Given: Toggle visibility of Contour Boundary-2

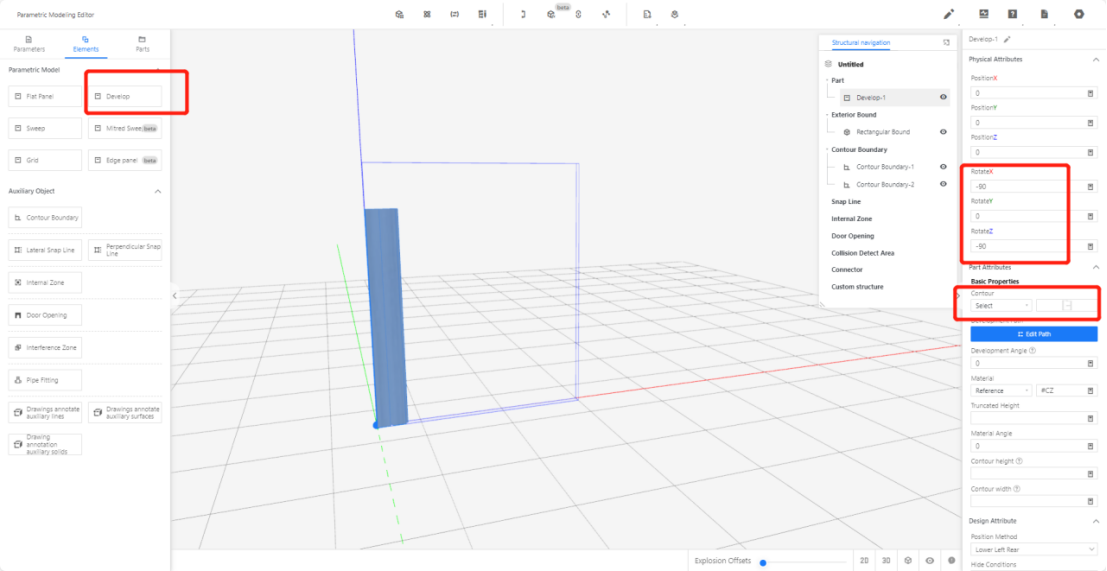Looking at the screenshot, I should pos(943,185).
